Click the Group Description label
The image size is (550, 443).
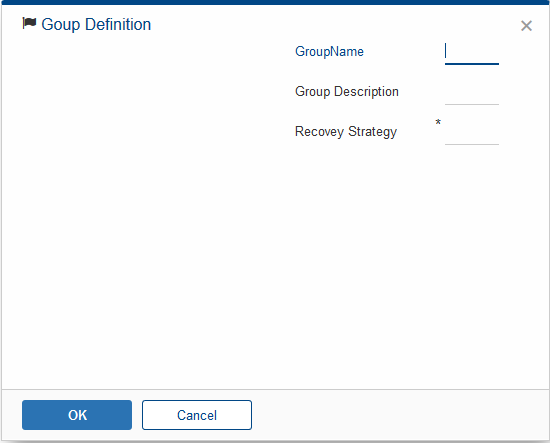pyautogui.click(x=347, y=92)
